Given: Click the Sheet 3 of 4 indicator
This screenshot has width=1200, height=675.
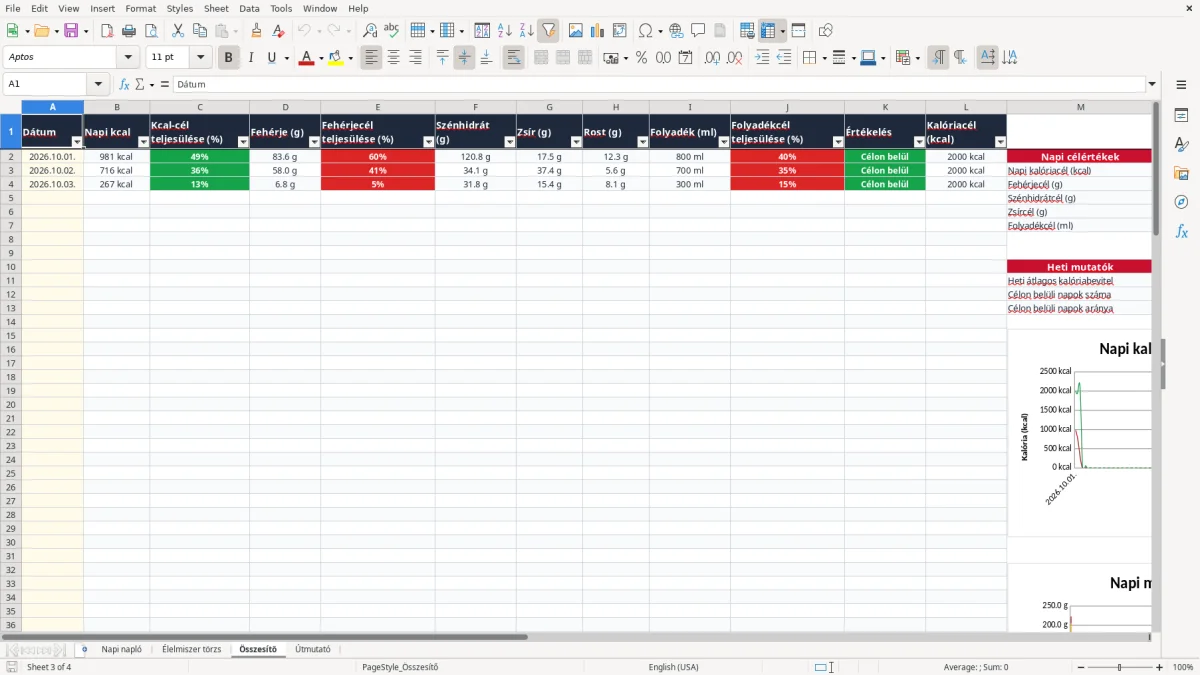Looking at the screenshot, I should (x=49, y=667).
